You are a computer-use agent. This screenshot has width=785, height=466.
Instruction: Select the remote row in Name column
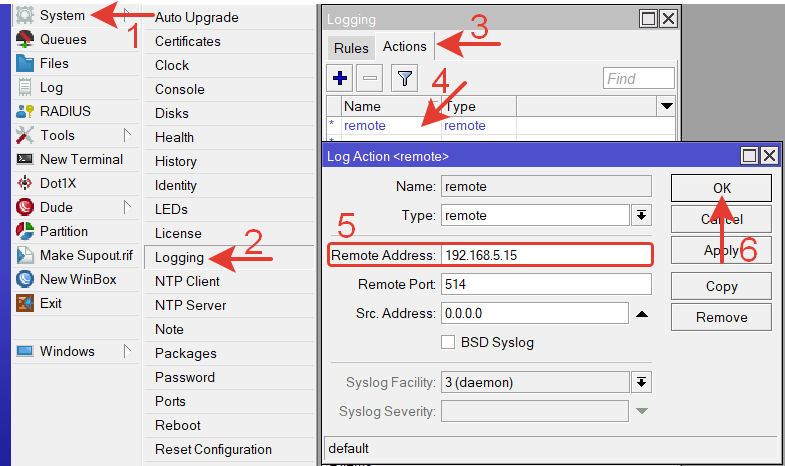(x=364, y=126)
